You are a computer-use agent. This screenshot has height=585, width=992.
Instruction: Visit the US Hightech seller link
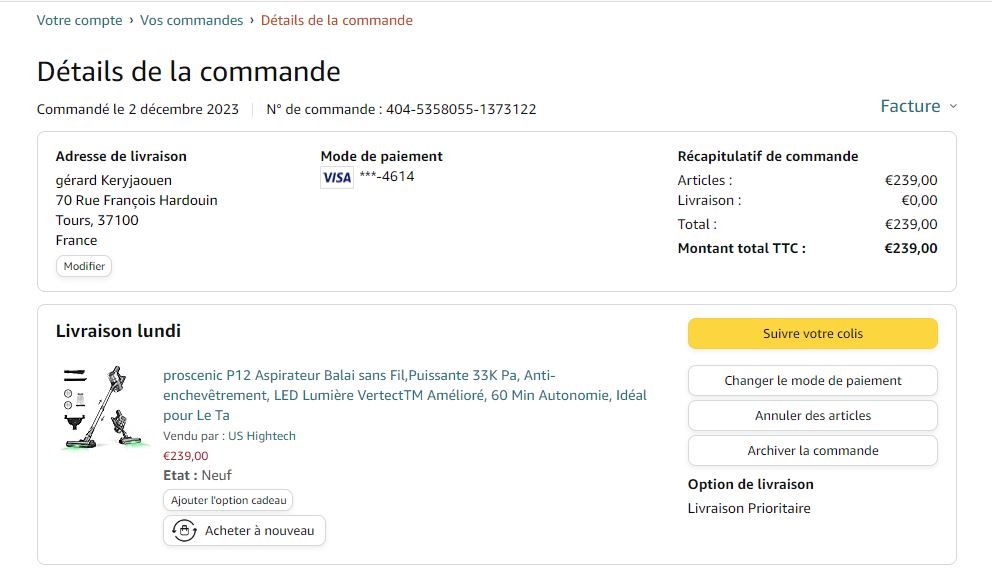(x=262, y=436)
